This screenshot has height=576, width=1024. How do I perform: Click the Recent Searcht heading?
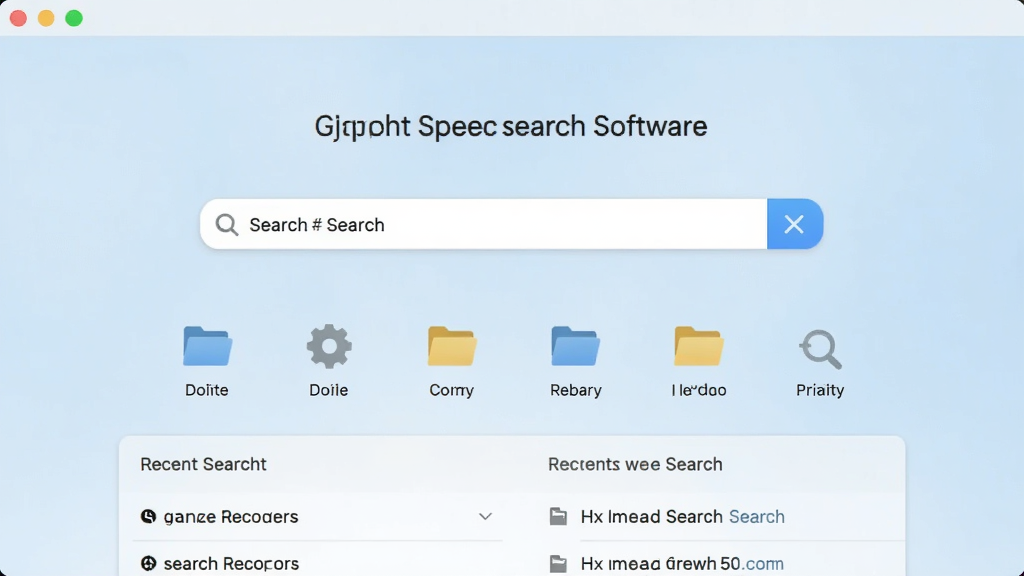[203, 464]
